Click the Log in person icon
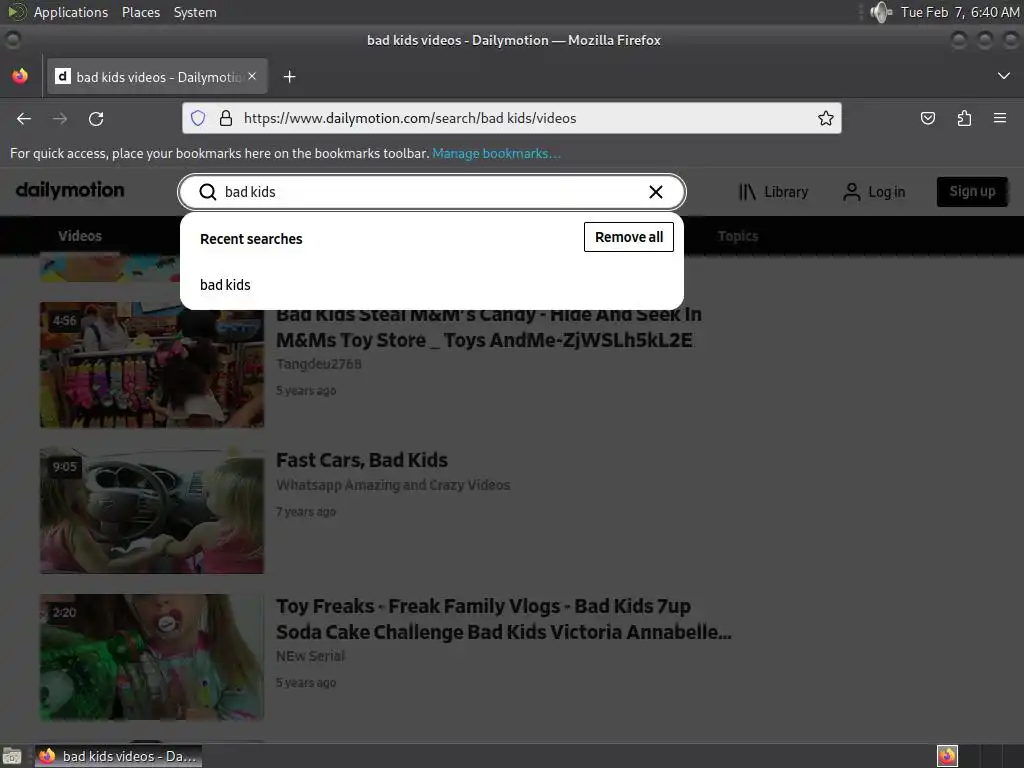 (x=852, y=191)
